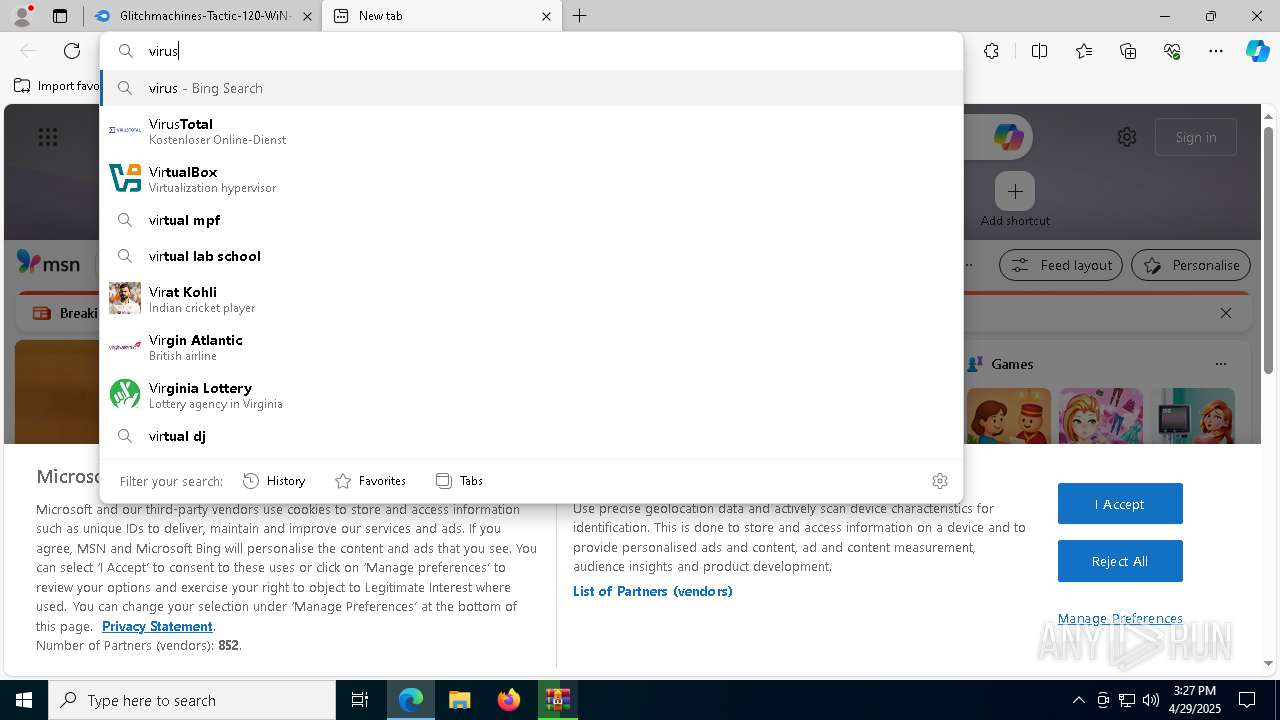Toggle Split screen icon
Image resolution: width=1280 pixels, height=720 pixels.
[x=1039, y=51]
